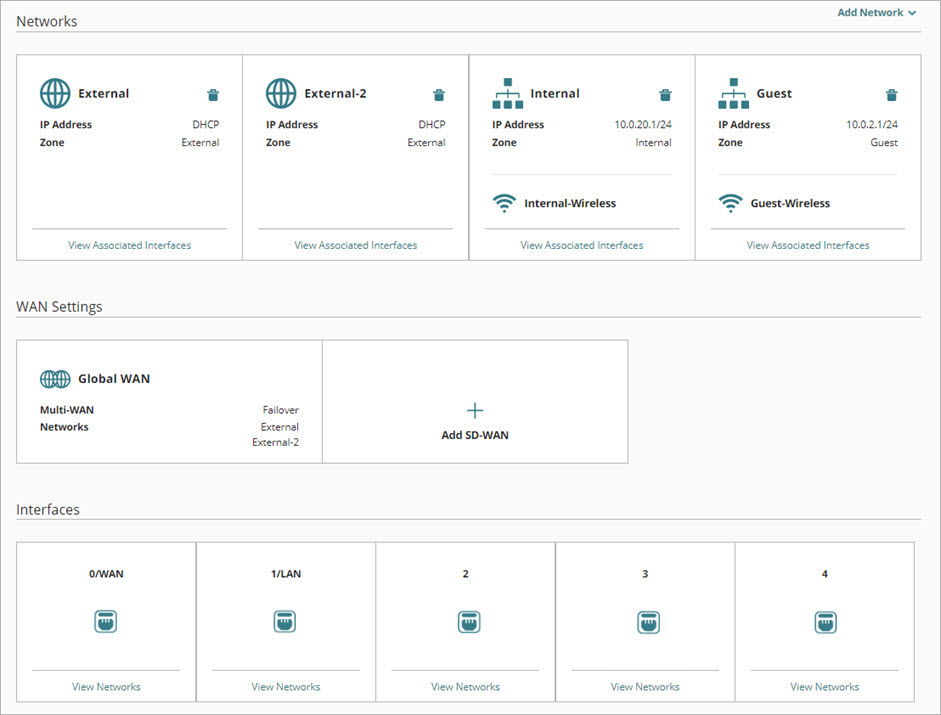941x715 pixels.
Task: Click the 1/LAN interface port icon
Action: (x=285, y=621)
